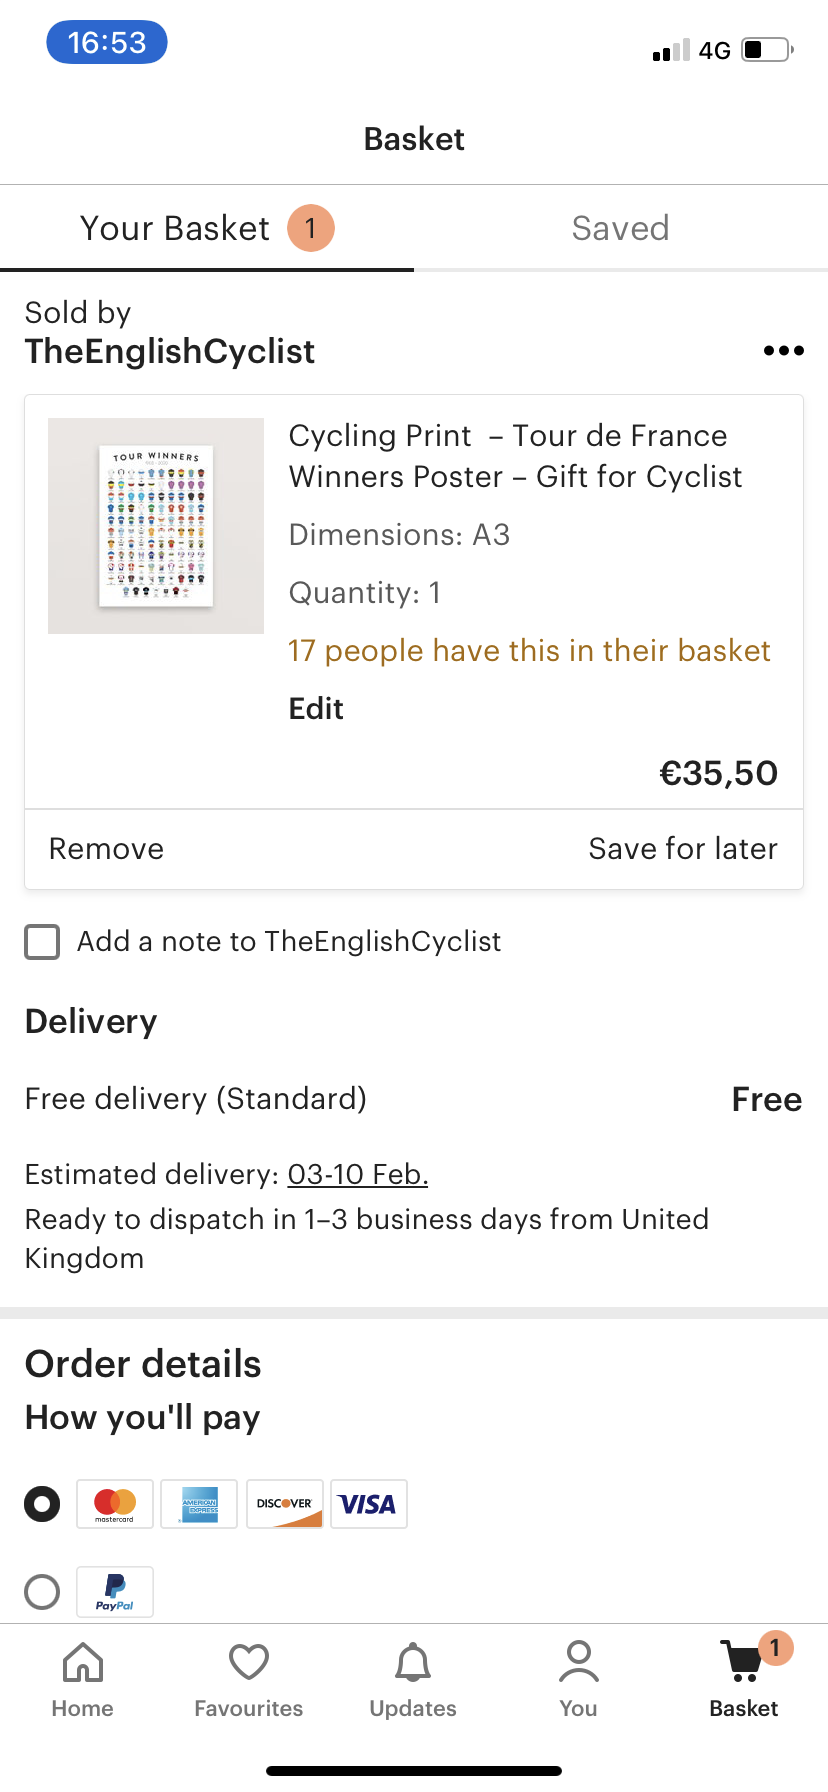Open the seller options three-dot menu
The width and height of the screenshot is (828, 1792).
click(783, 350)
